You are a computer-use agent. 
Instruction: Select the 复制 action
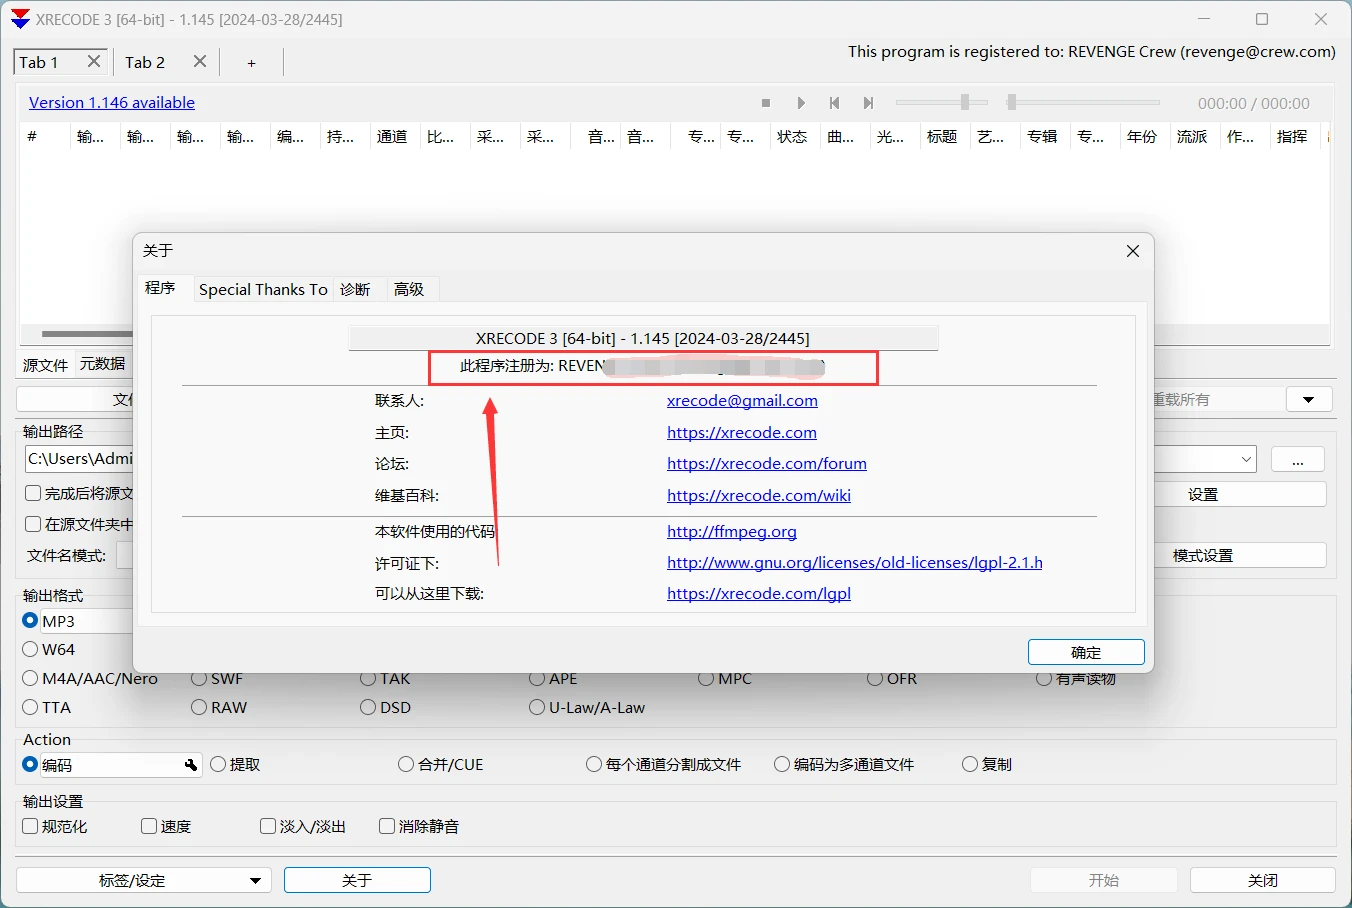pyautogui.click(x=970, y=764)
